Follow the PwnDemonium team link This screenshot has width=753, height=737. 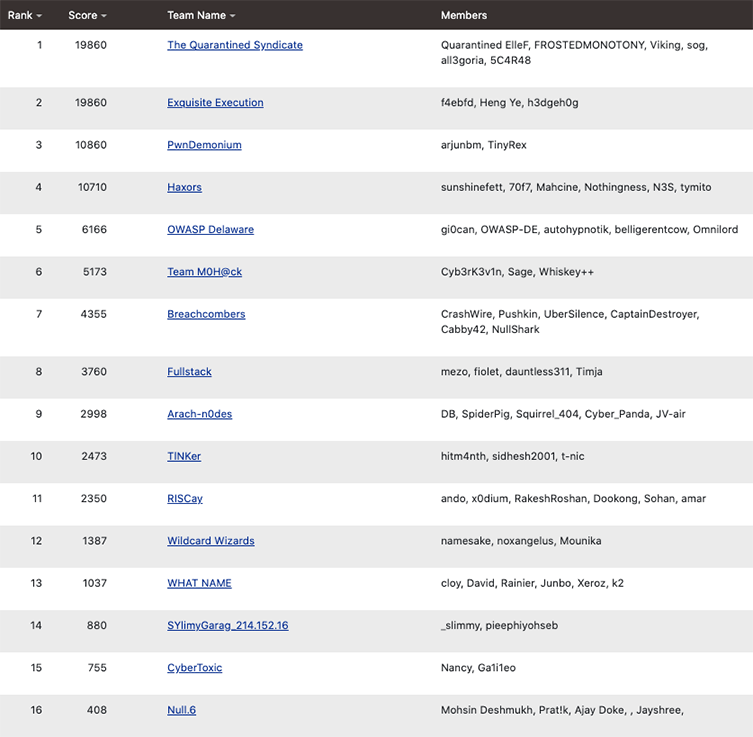204,145
